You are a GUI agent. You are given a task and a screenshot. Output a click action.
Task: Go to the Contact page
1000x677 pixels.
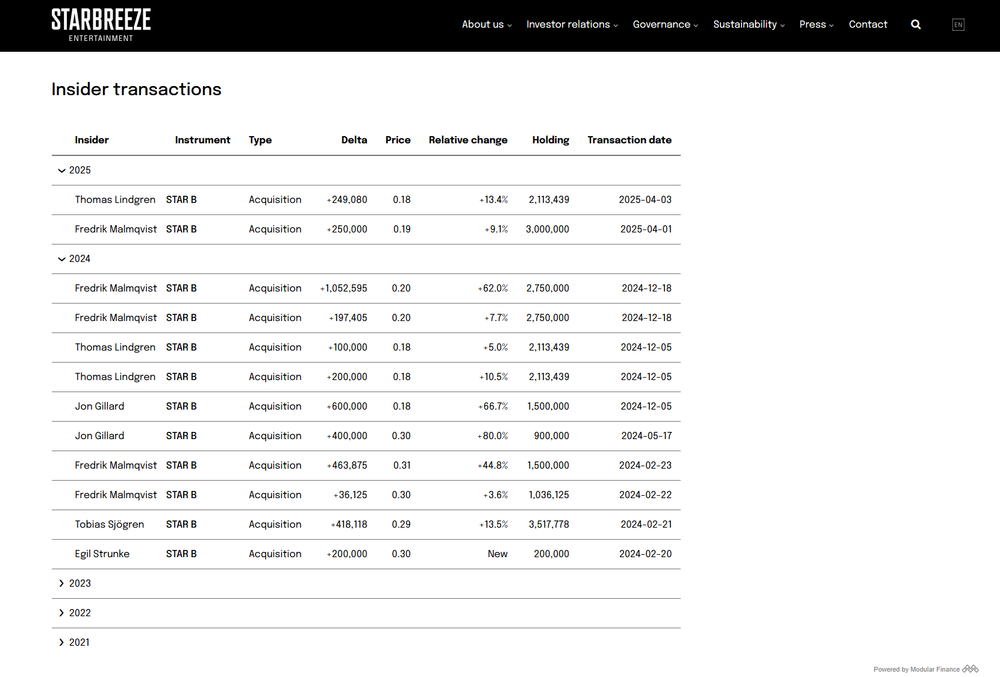click(x=867, y=24)
